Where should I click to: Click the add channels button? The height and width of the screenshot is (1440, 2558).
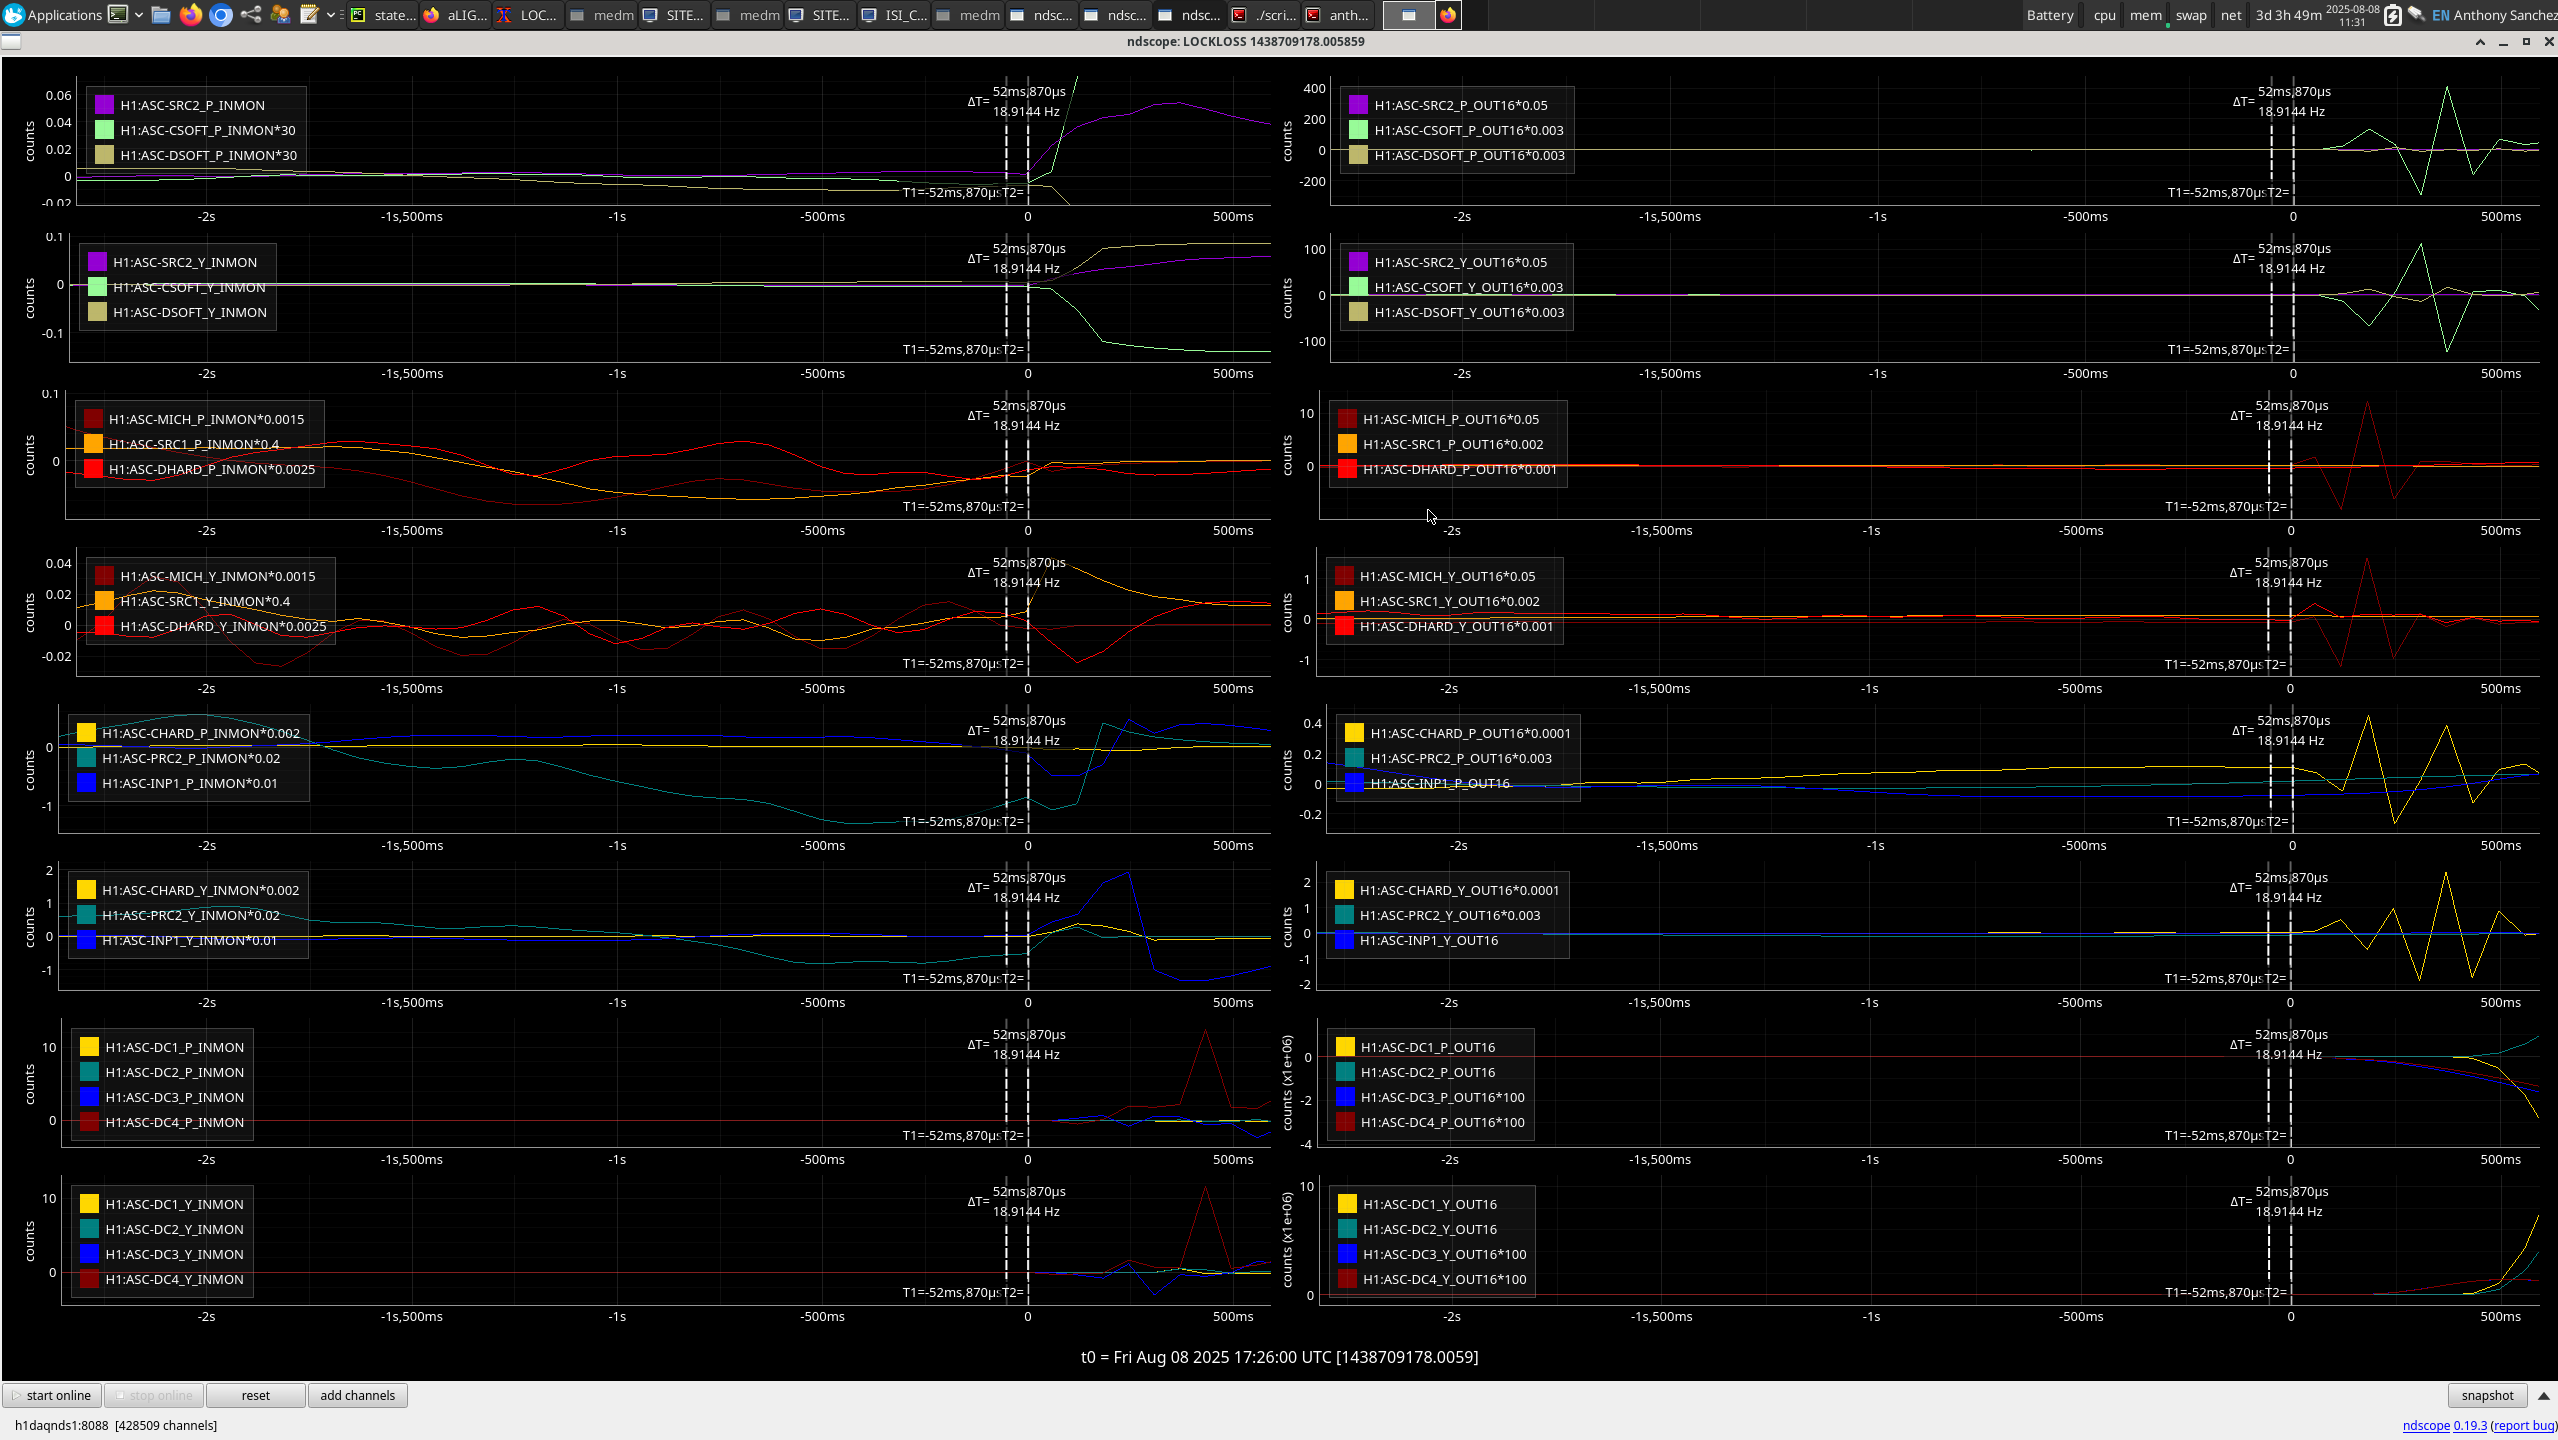coord(357,1396)
